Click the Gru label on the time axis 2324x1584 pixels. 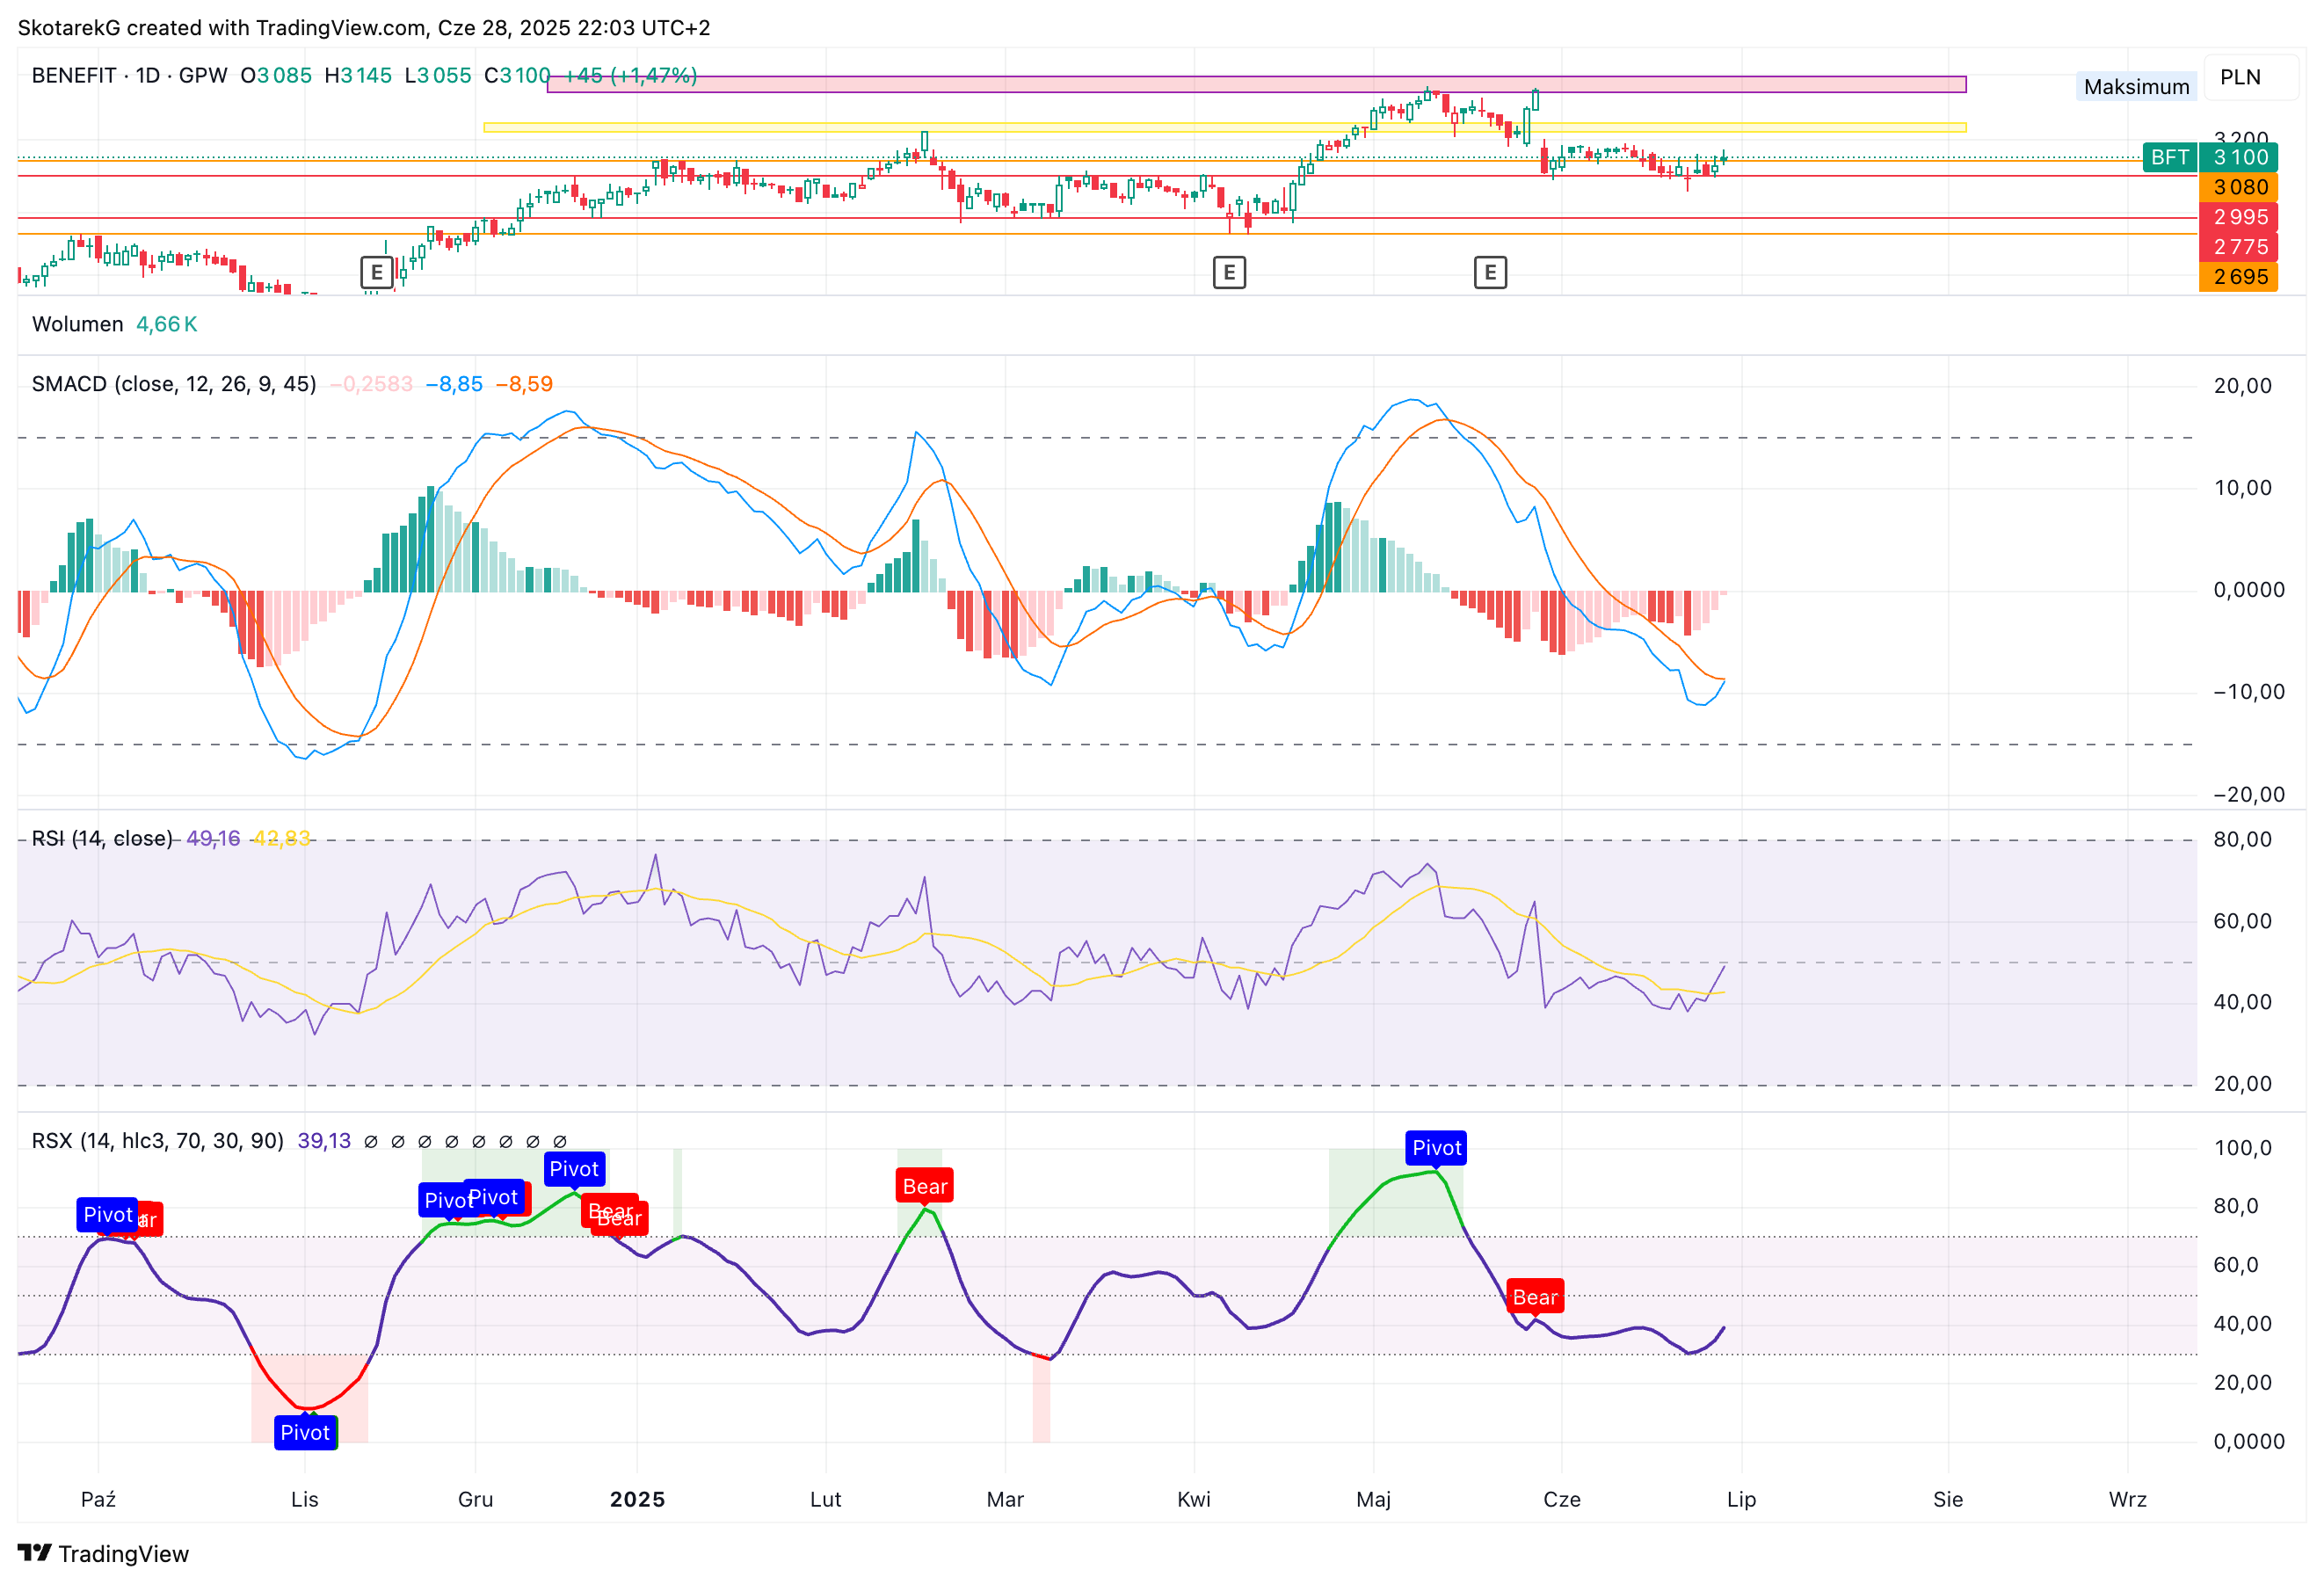point(475,1499)
